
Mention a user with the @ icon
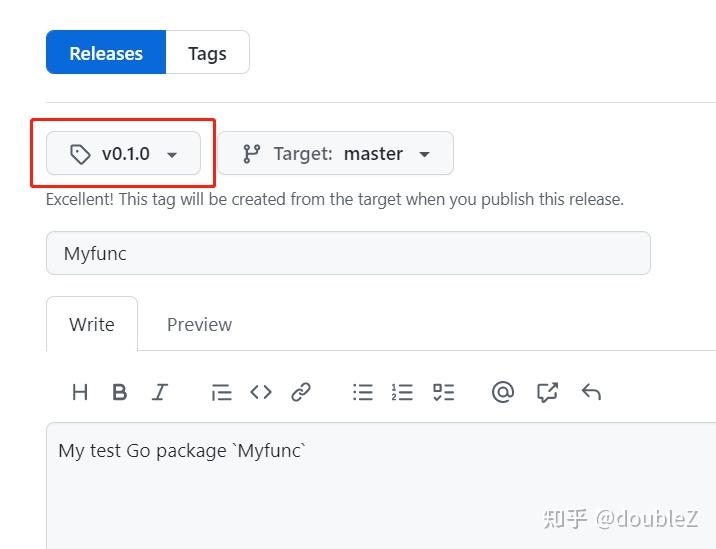click(x=503, y=392)
